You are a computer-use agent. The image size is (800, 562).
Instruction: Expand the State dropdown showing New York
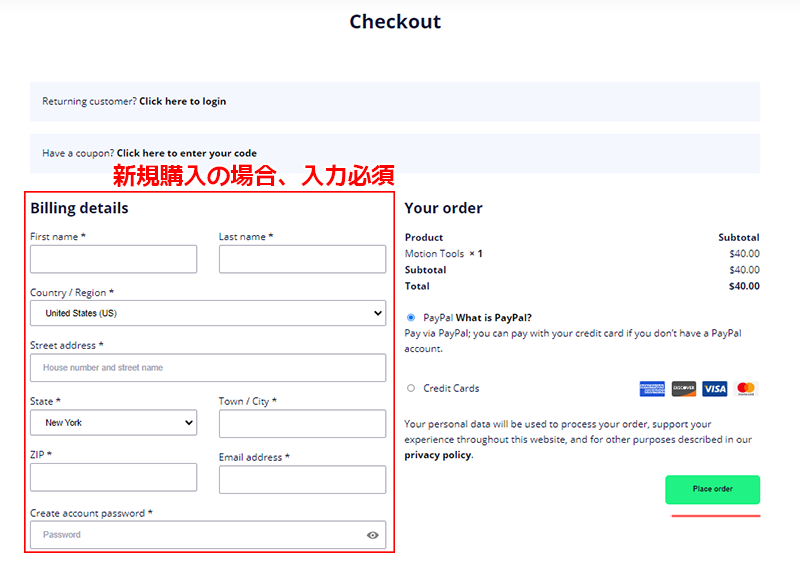click(113, 423)
